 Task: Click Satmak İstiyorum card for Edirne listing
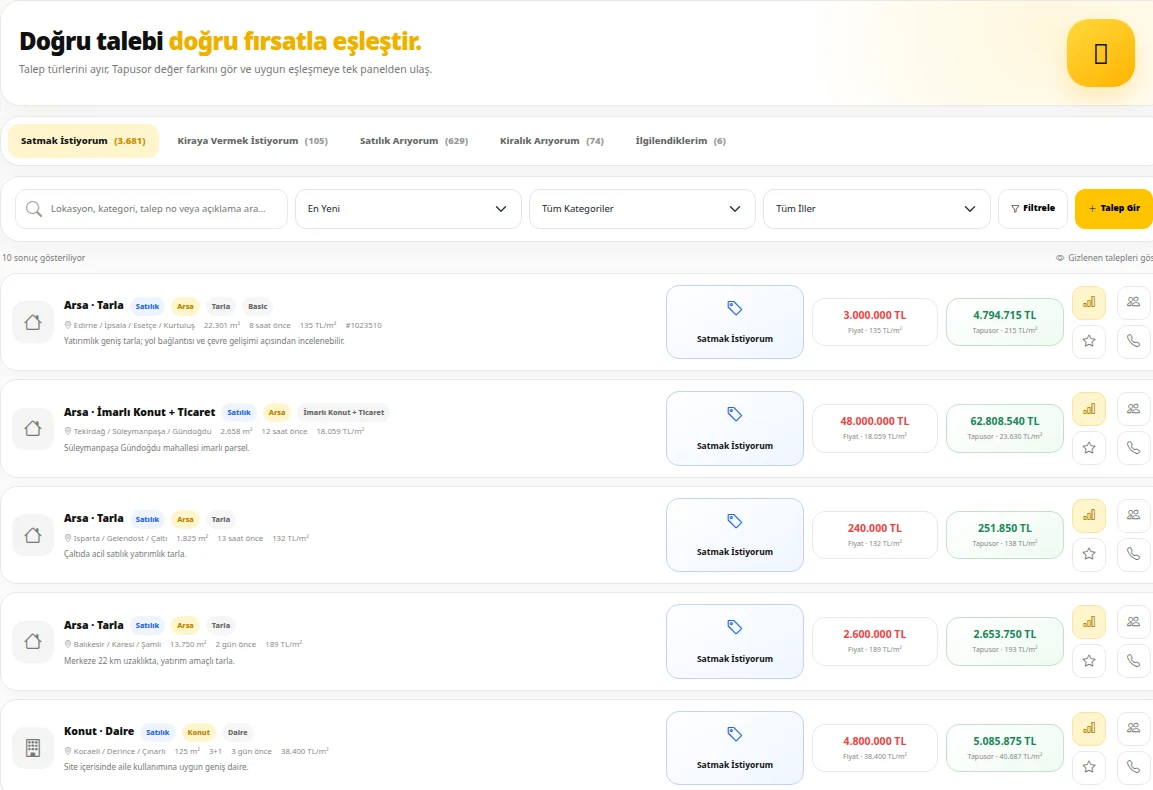pos(735,322)
